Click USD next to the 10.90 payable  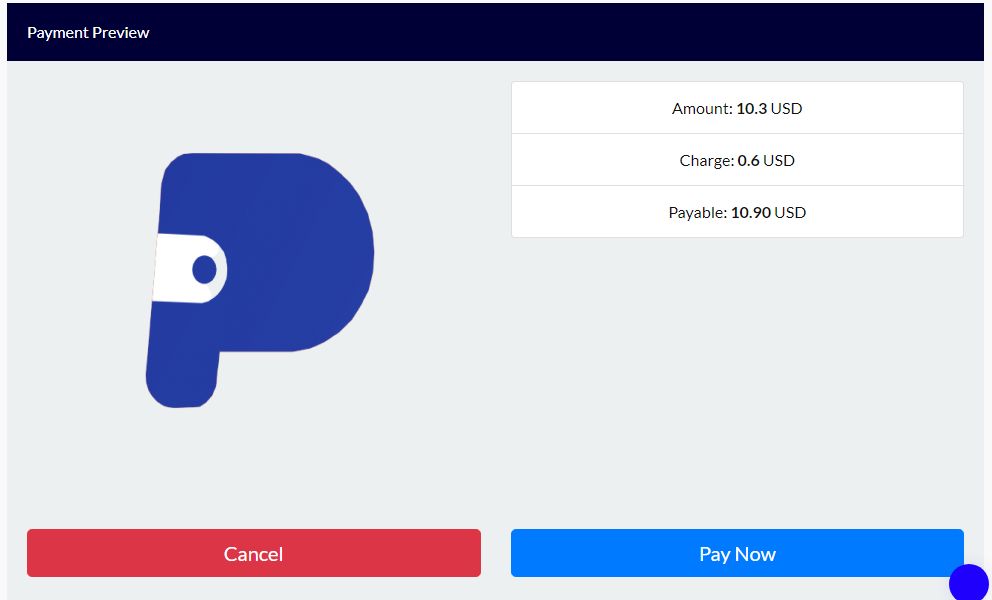[790, 212]
